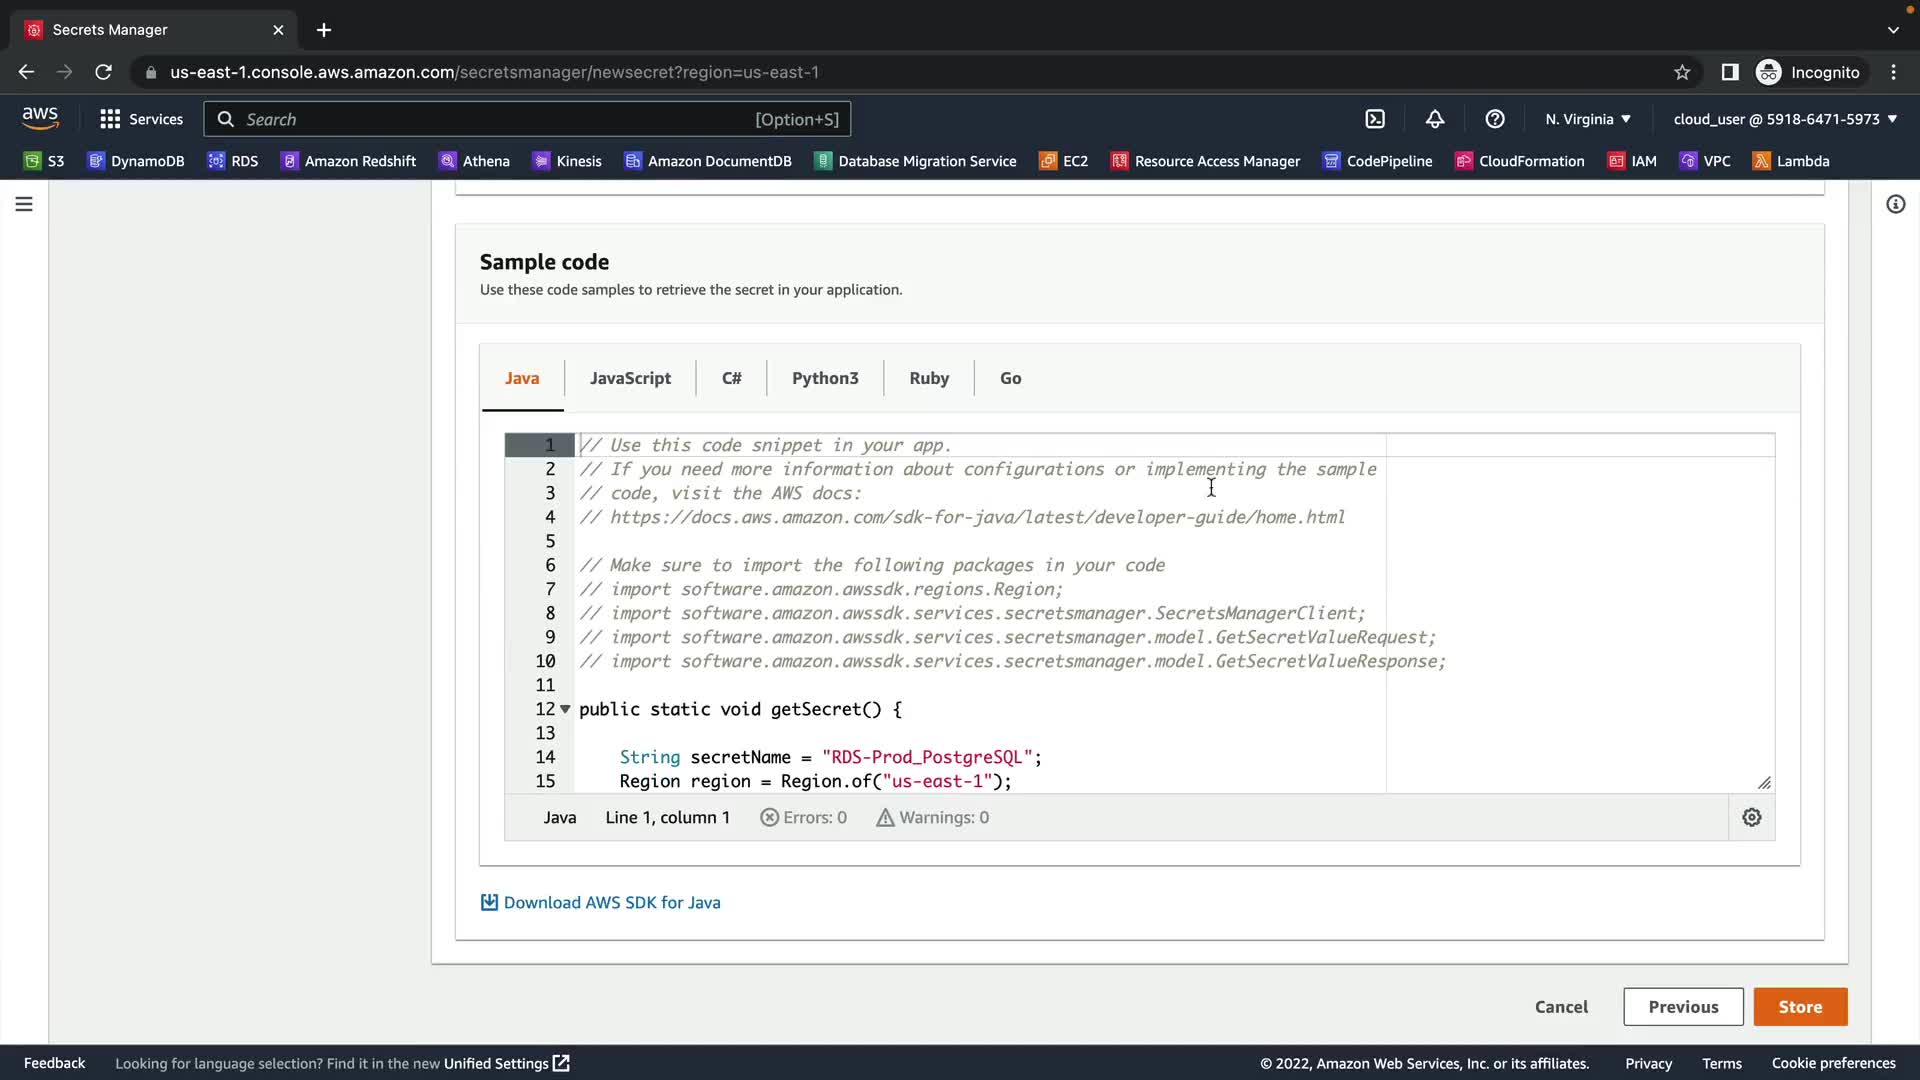Bookmark this page with star icon
This screenshot has height=1080, width=1920.
pyautogui.click(x=1682, y=72)
